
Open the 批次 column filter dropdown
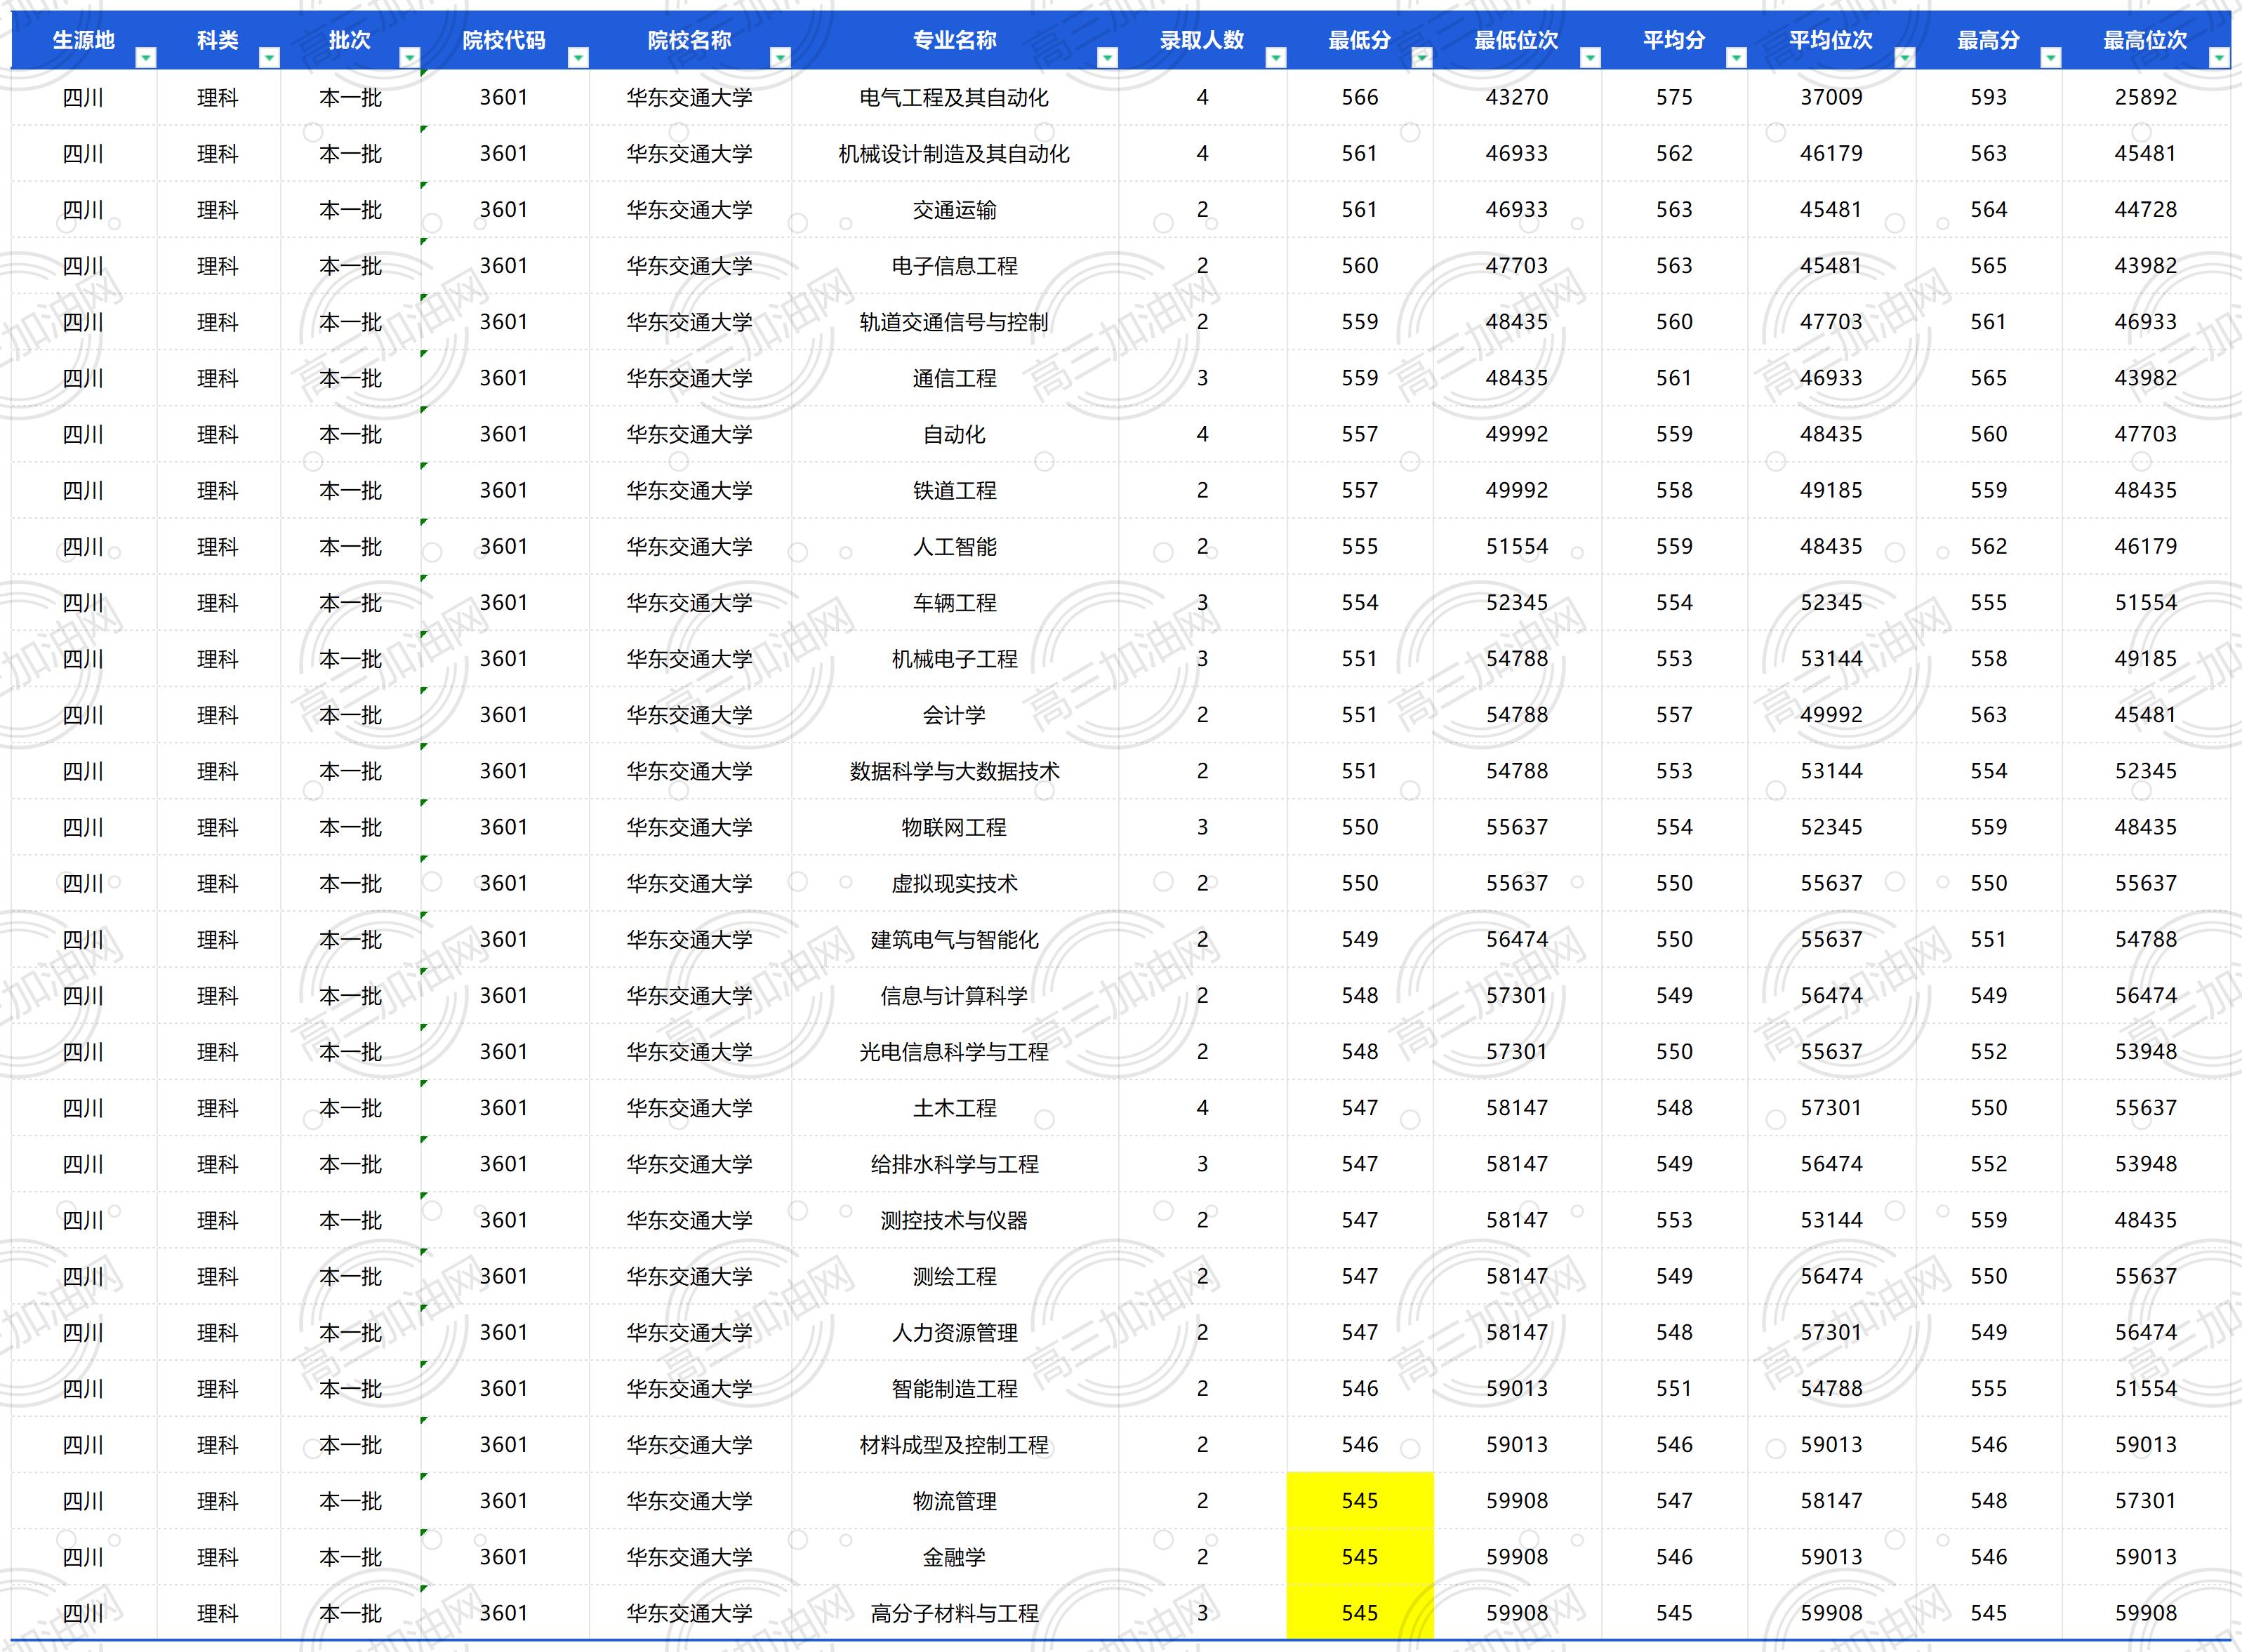click(x=409, y=58)
